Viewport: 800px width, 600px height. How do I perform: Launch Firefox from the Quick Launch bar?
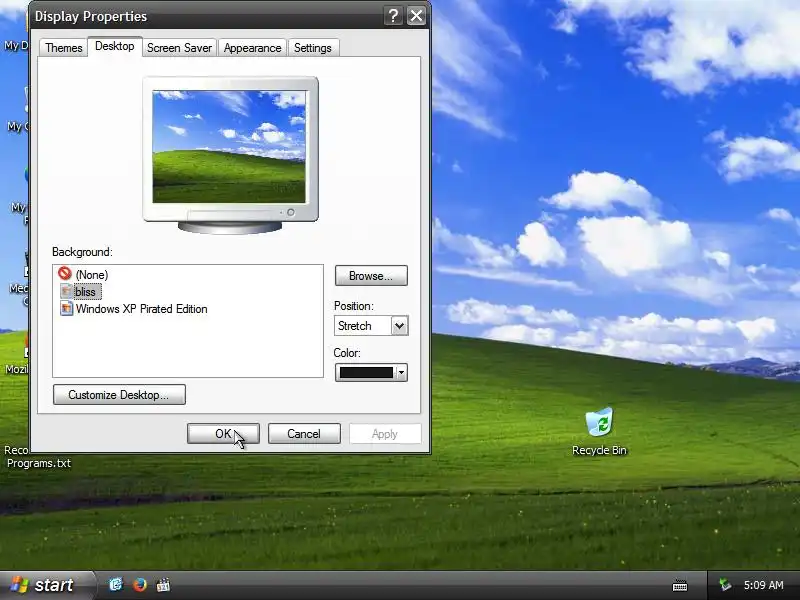tap(140, 585)
